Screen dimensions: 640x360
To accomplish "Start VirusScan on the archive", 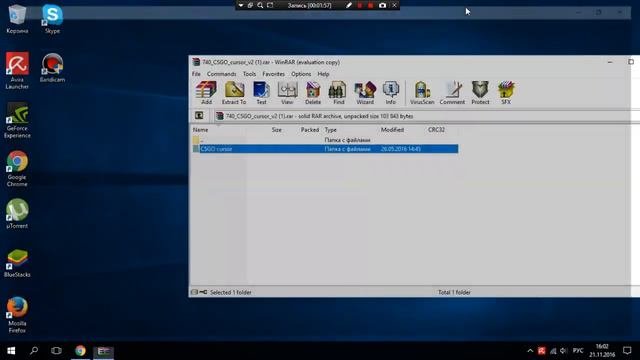I will click(422, 93).
